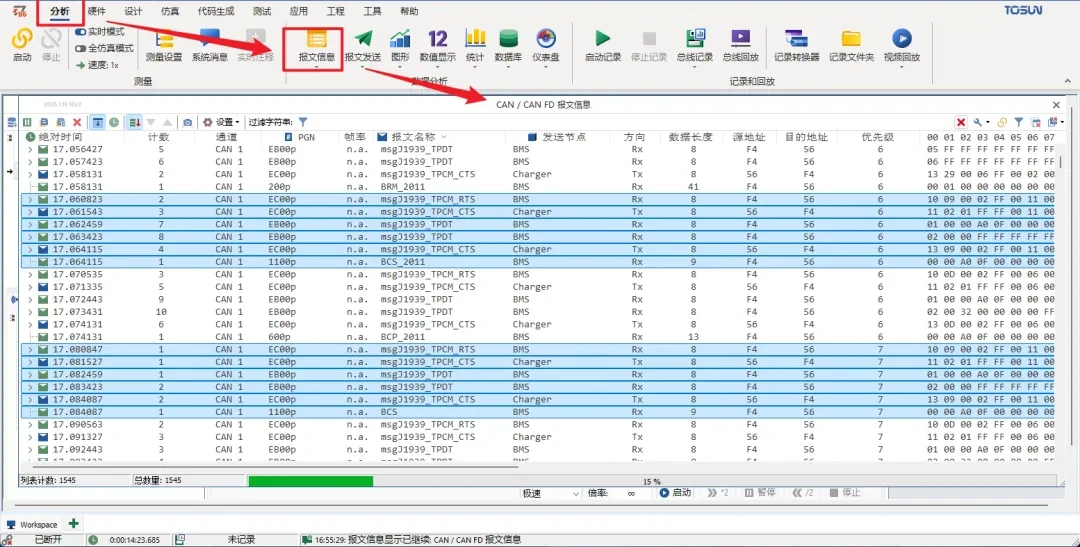
Task: Expand the 17.080847 message row
Action: 30,349
